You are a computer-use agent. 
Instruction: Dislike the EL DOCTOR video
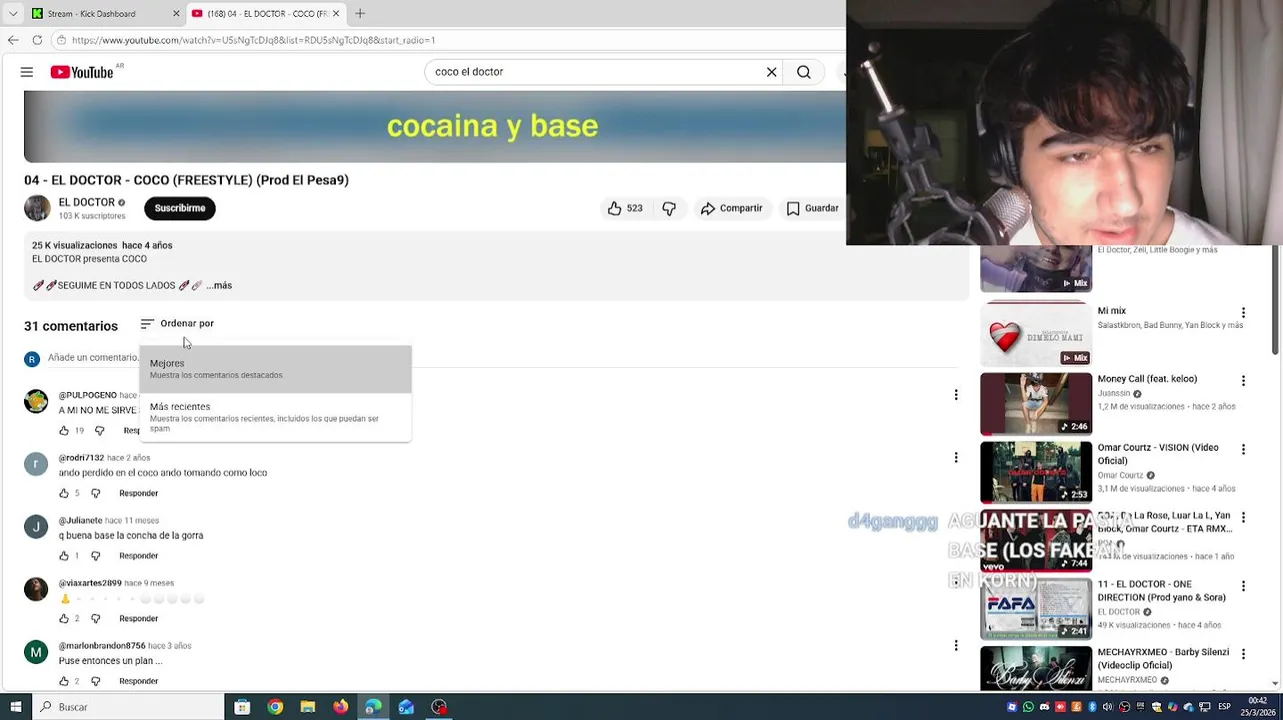coord(669,208)
